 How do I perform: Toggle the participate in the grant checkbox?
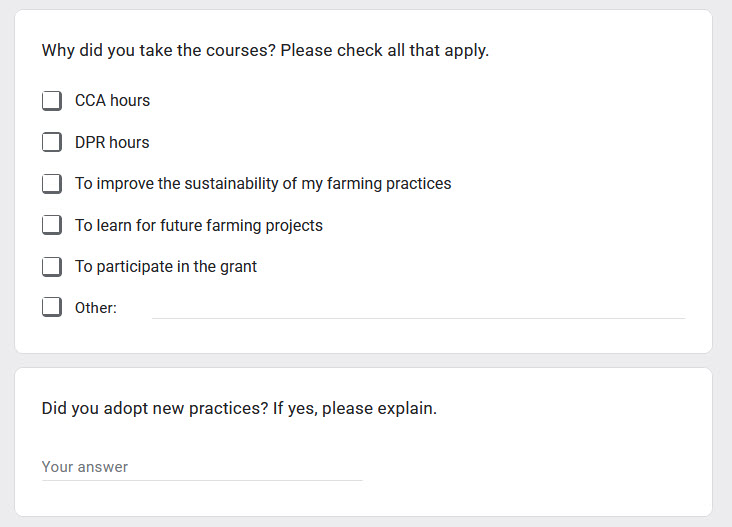click(52, 267)
